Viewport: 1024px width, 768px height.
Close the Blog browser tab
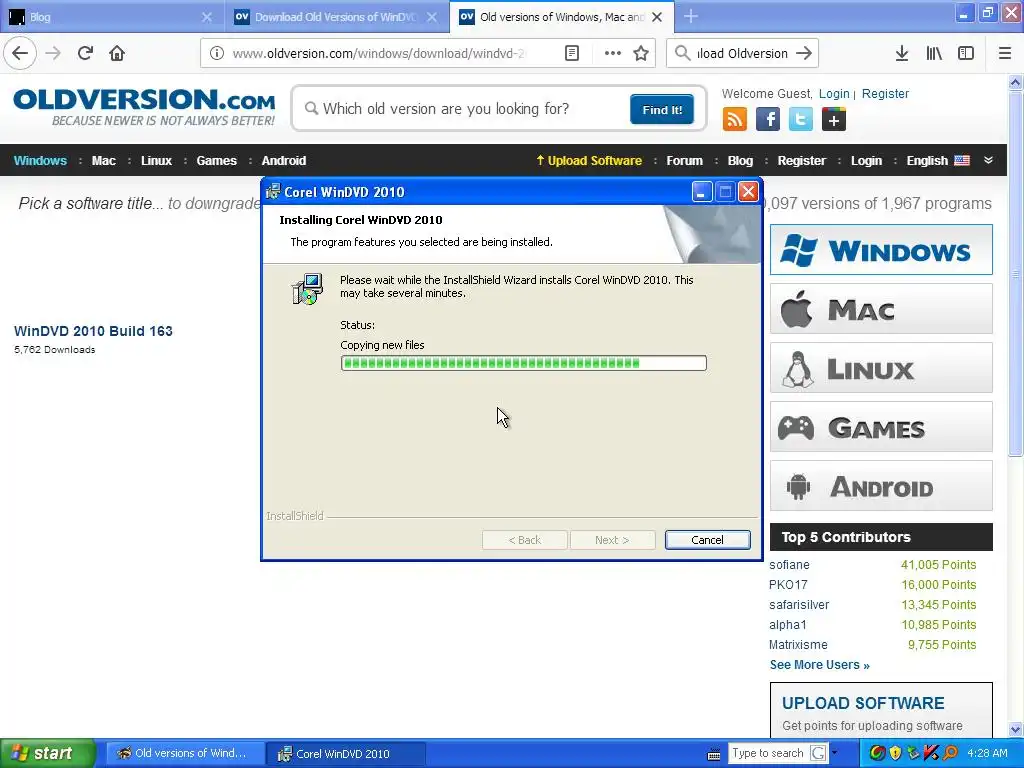pos(206,17)
